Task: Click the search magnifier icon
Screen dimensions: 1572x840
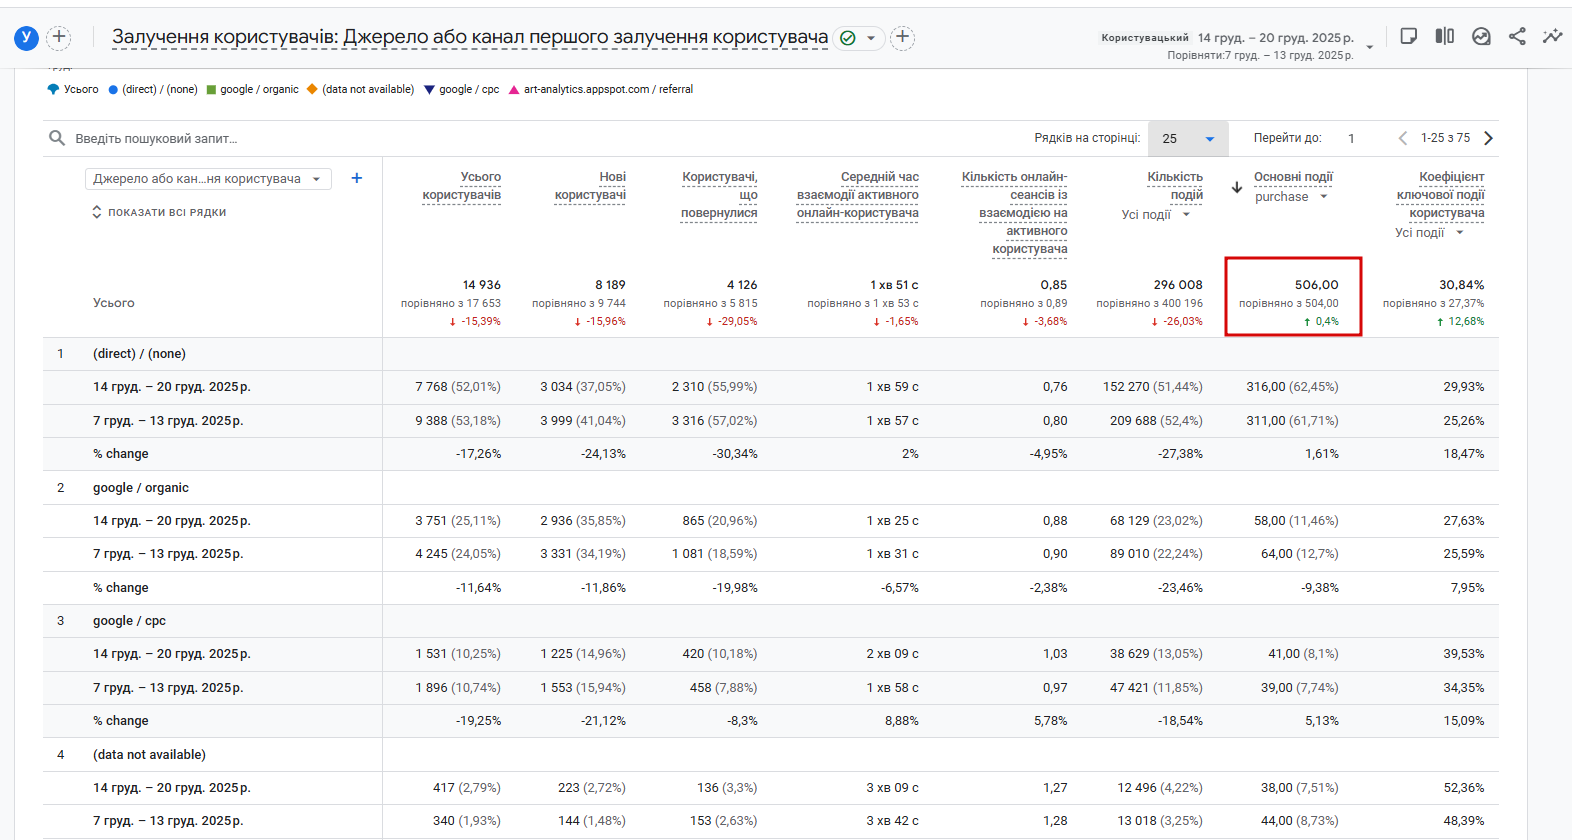Action: tap(57, 138)
